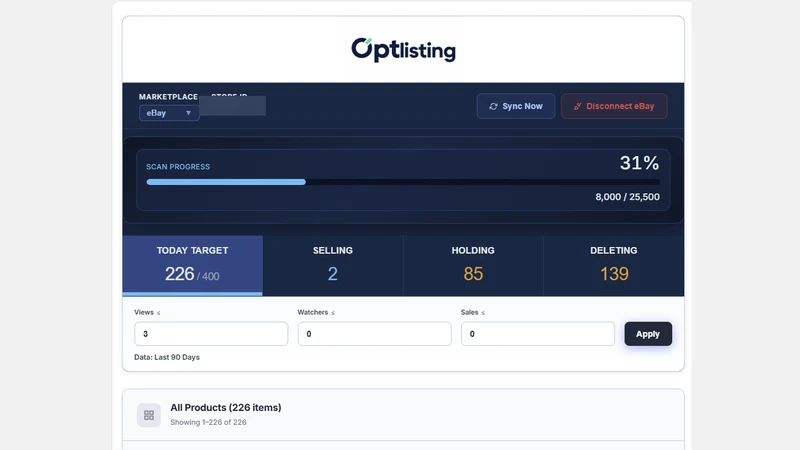Click the unplug icon in Disconnect eBay
Viewport: 800px width, 450px height.
coord(578,106)
